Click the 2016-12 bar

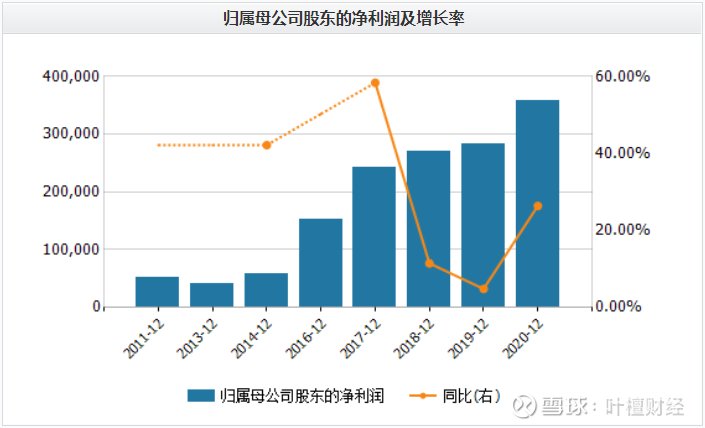pyautogui.click(x=321, y=263)
